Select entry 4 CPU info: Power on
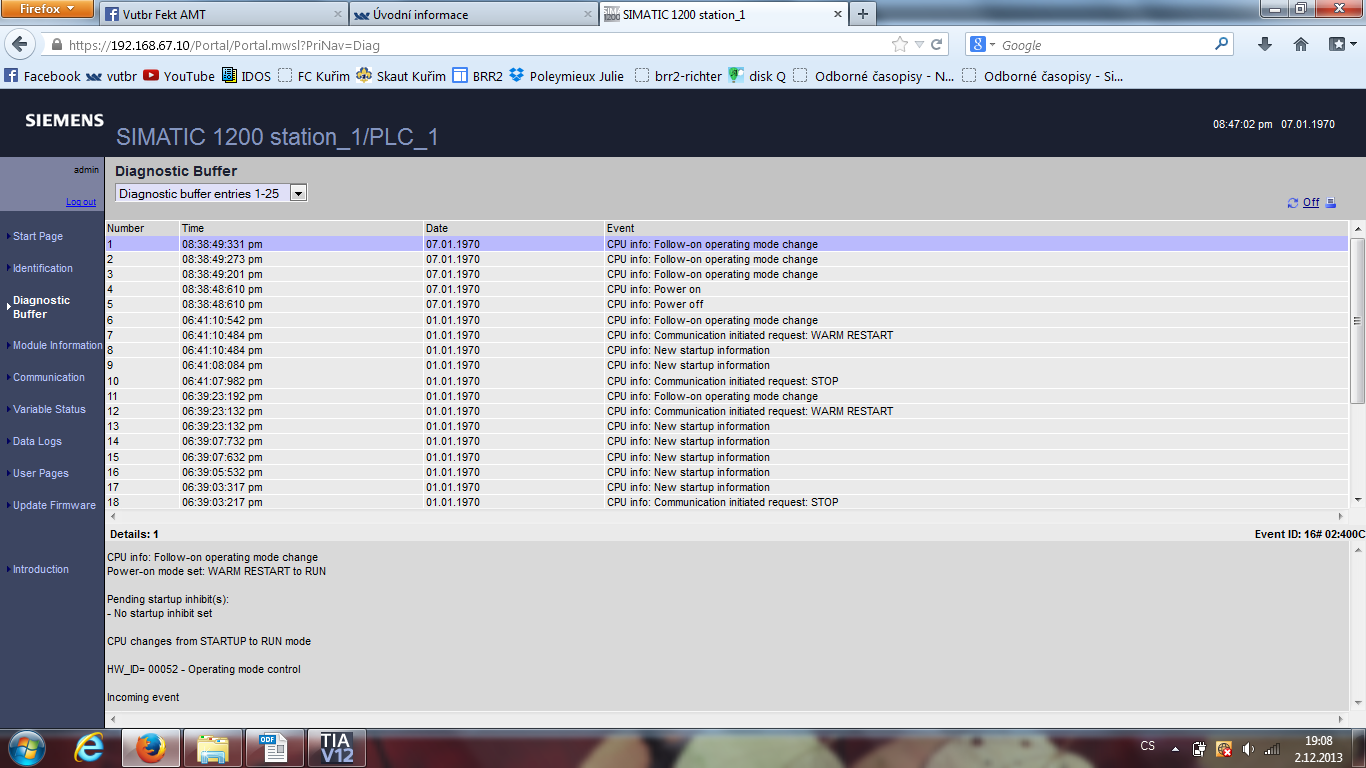The height and width of the screenshot is (768, 1366). 726,289
